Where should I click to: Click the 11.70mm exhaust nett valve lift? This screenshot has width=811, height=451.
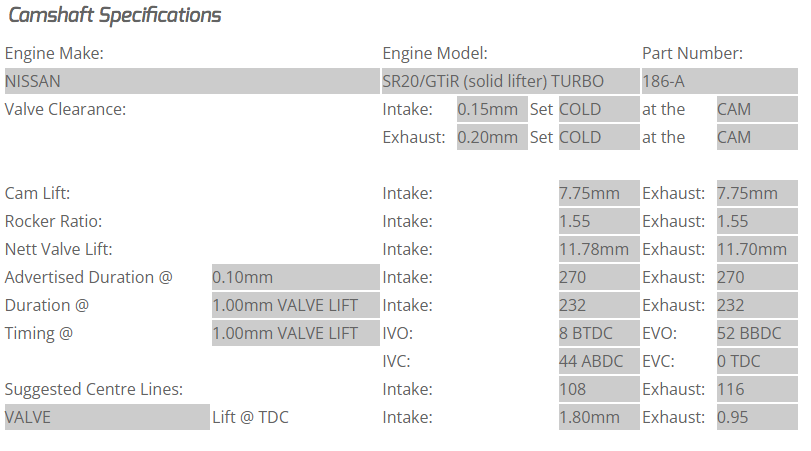pyautogui.click(x=749, y=249)
